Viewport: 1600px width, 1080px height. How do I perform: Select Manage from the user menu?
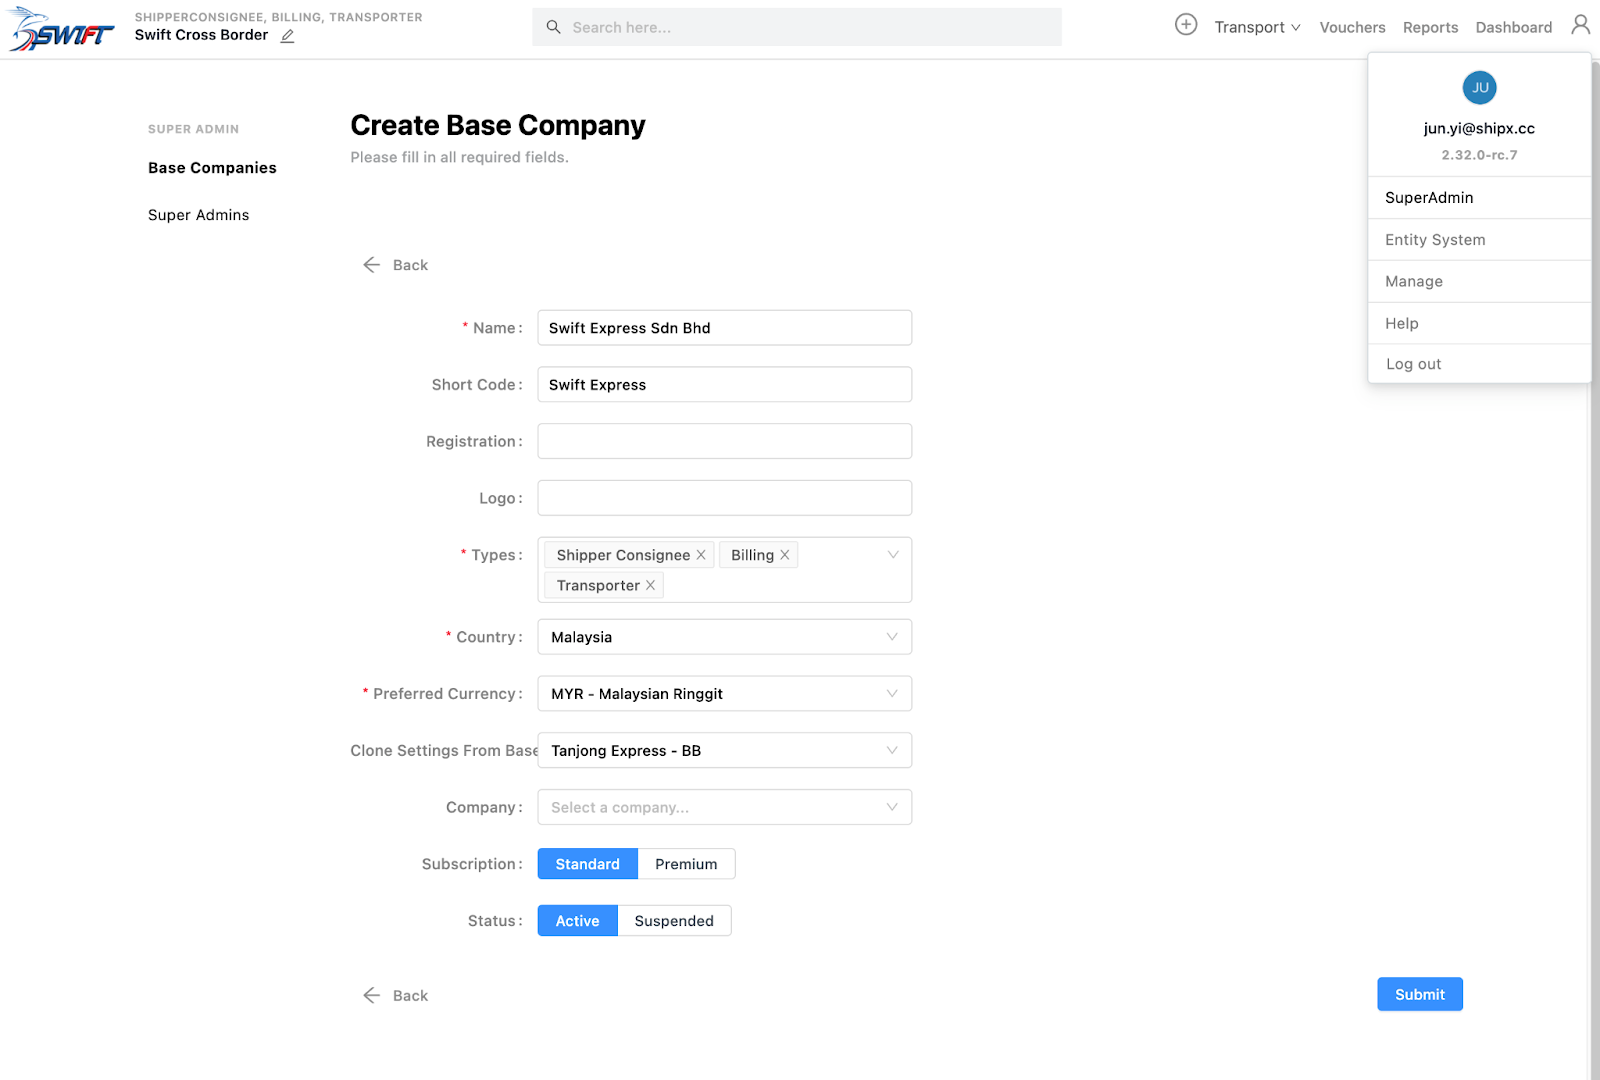1479,282
